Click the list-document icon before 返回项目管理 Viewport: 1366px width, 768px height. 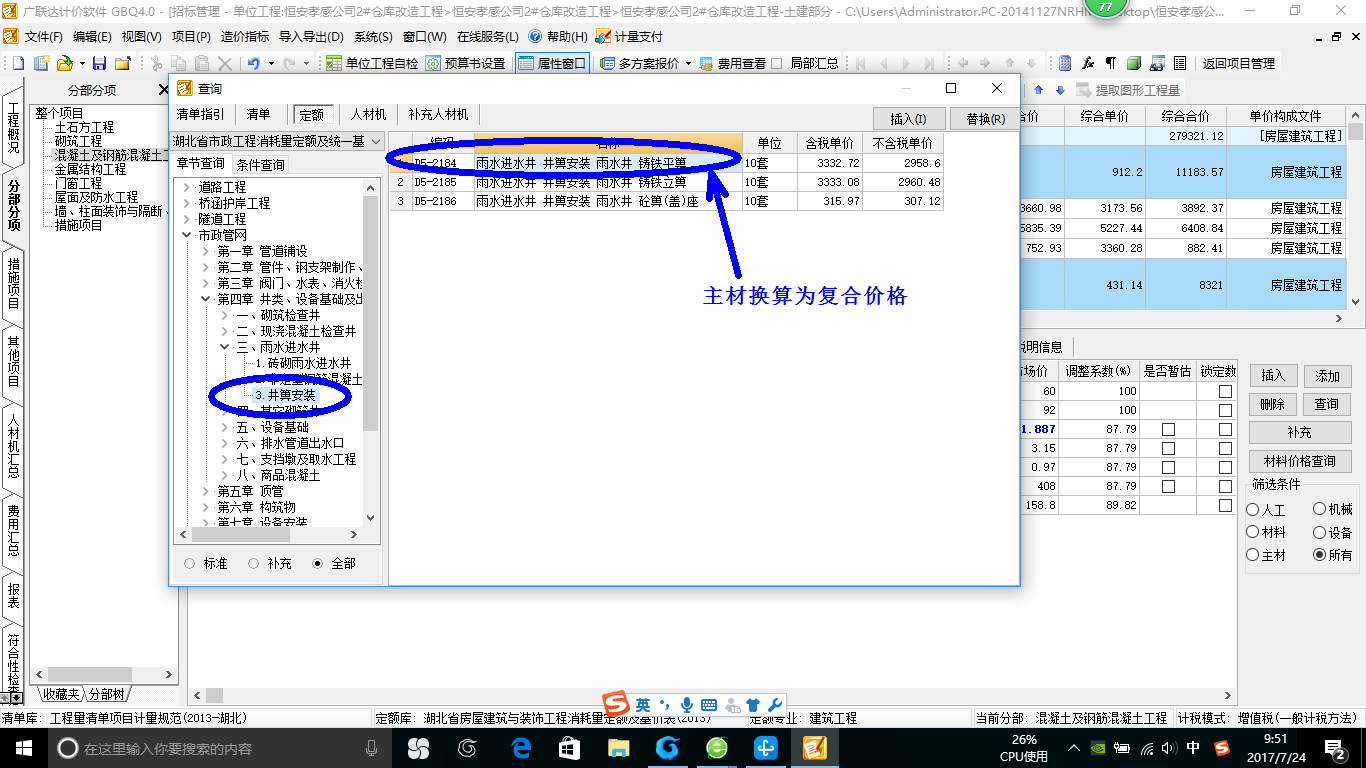point(1180,63)
